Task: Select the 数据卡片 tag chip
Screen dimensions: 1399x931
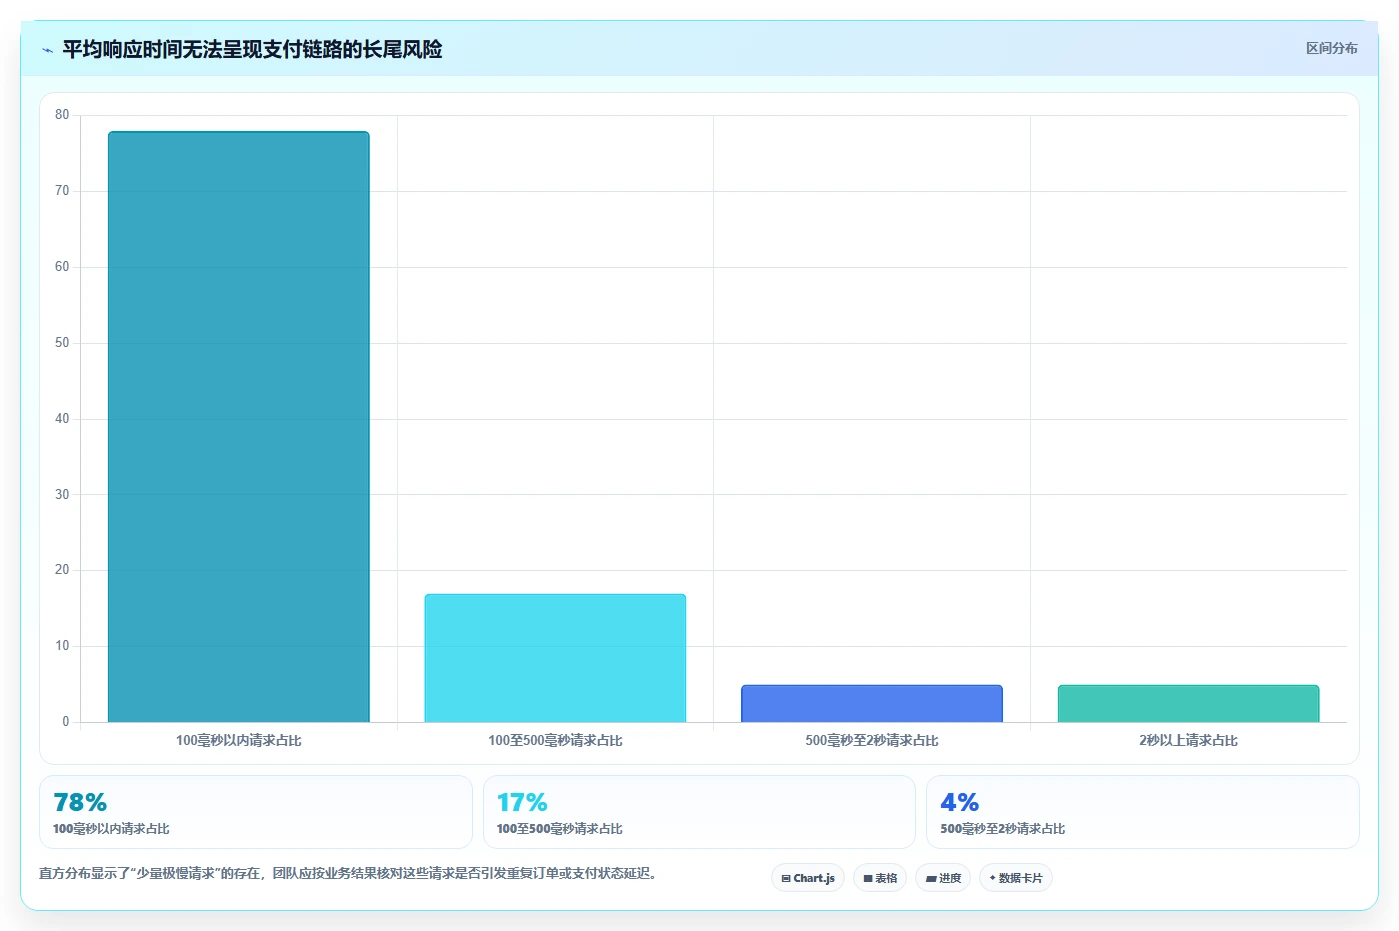Action: pos(1016,878)
